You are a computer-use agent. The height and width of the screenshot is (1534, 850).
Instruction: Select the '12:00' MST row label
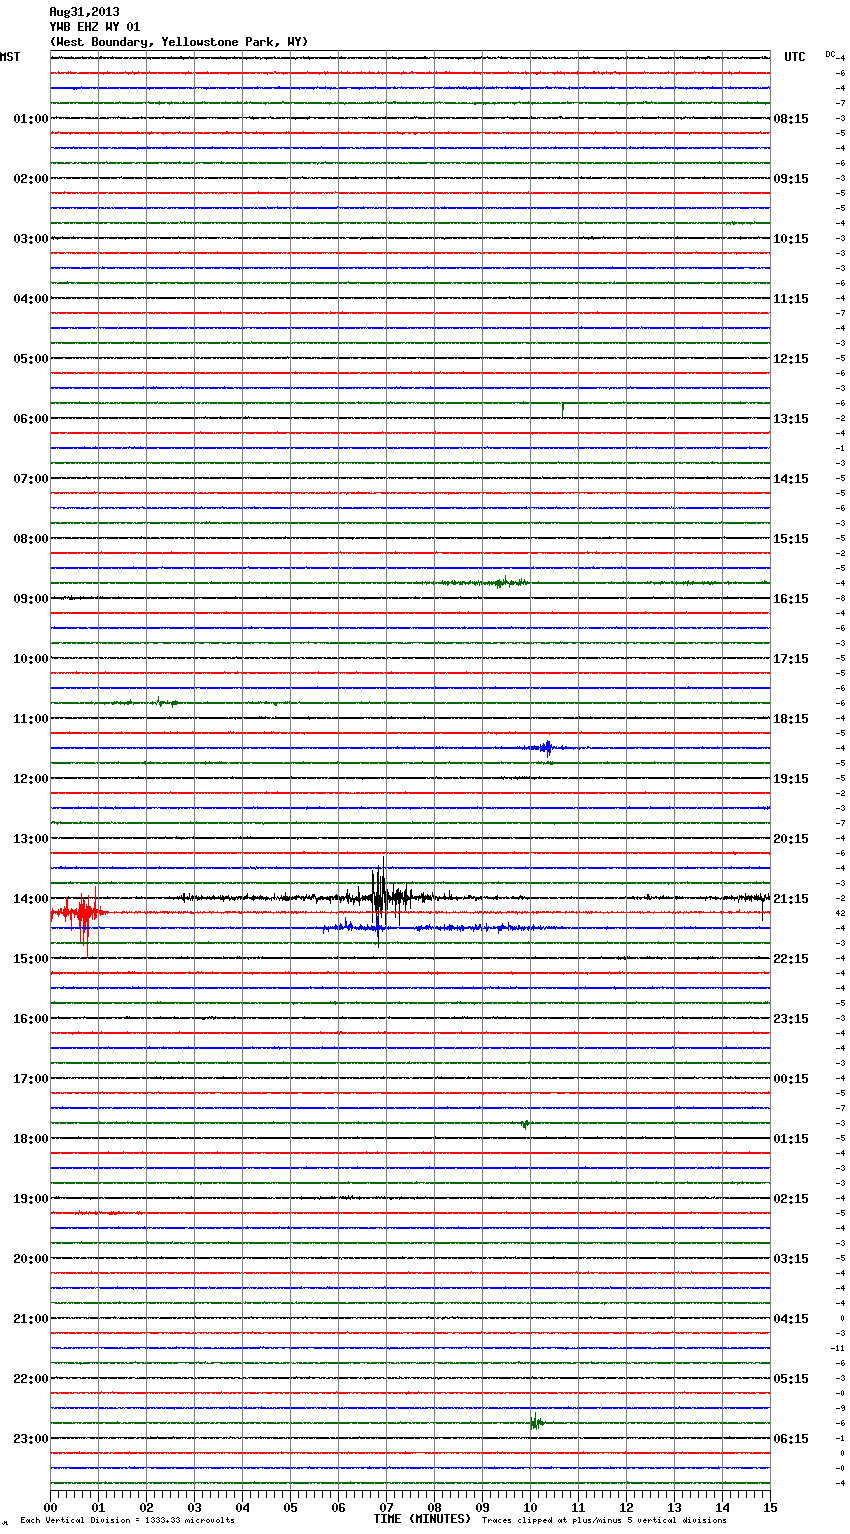tap(31, 779)
